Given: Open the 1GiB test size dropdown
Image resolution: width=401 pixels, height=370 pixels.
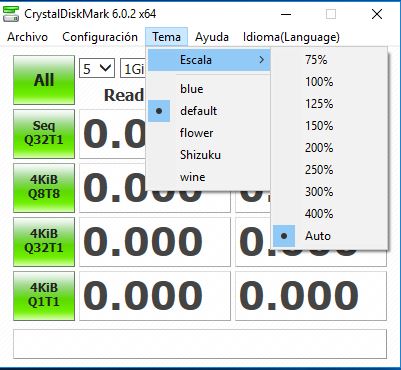Looking at the screenshot, I should (x=133, y=68).
